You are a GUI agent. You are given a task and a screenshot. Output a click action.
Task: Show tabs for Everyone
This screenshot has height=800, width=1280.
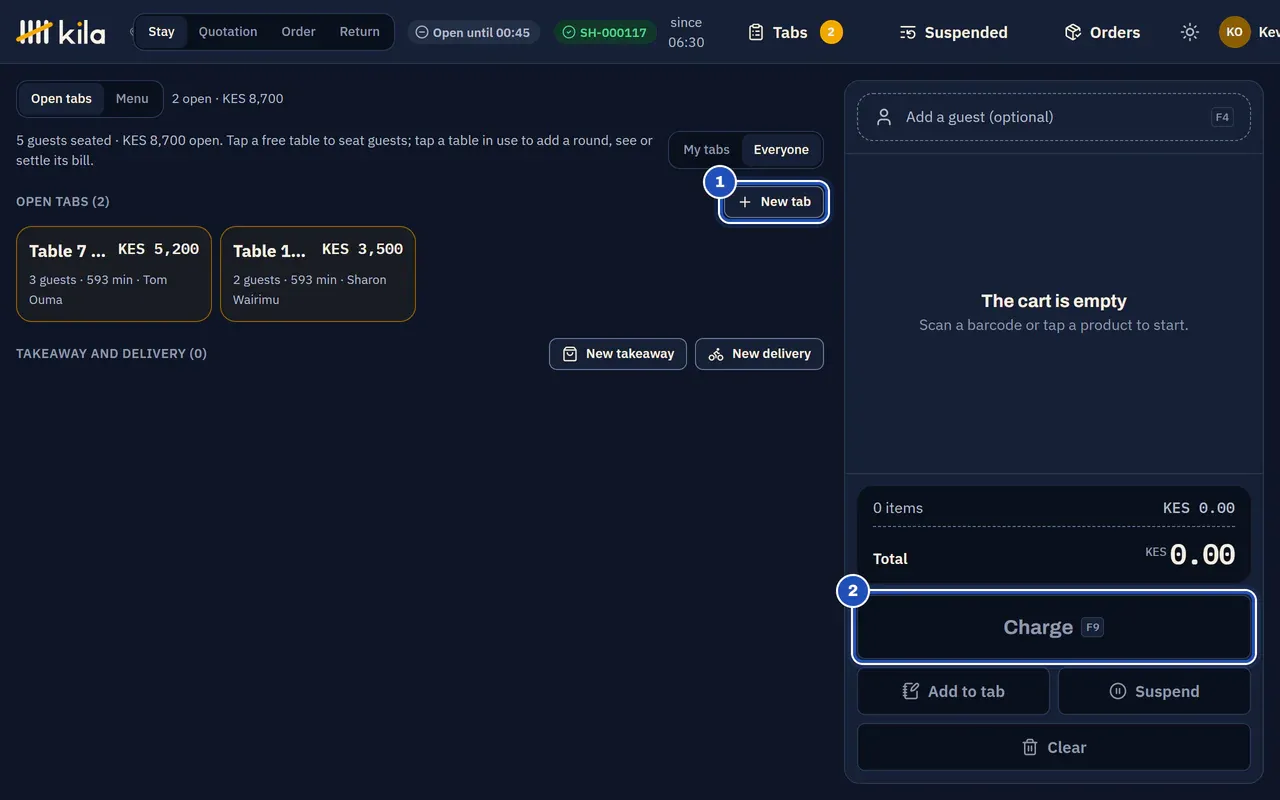tap(781, 150)
